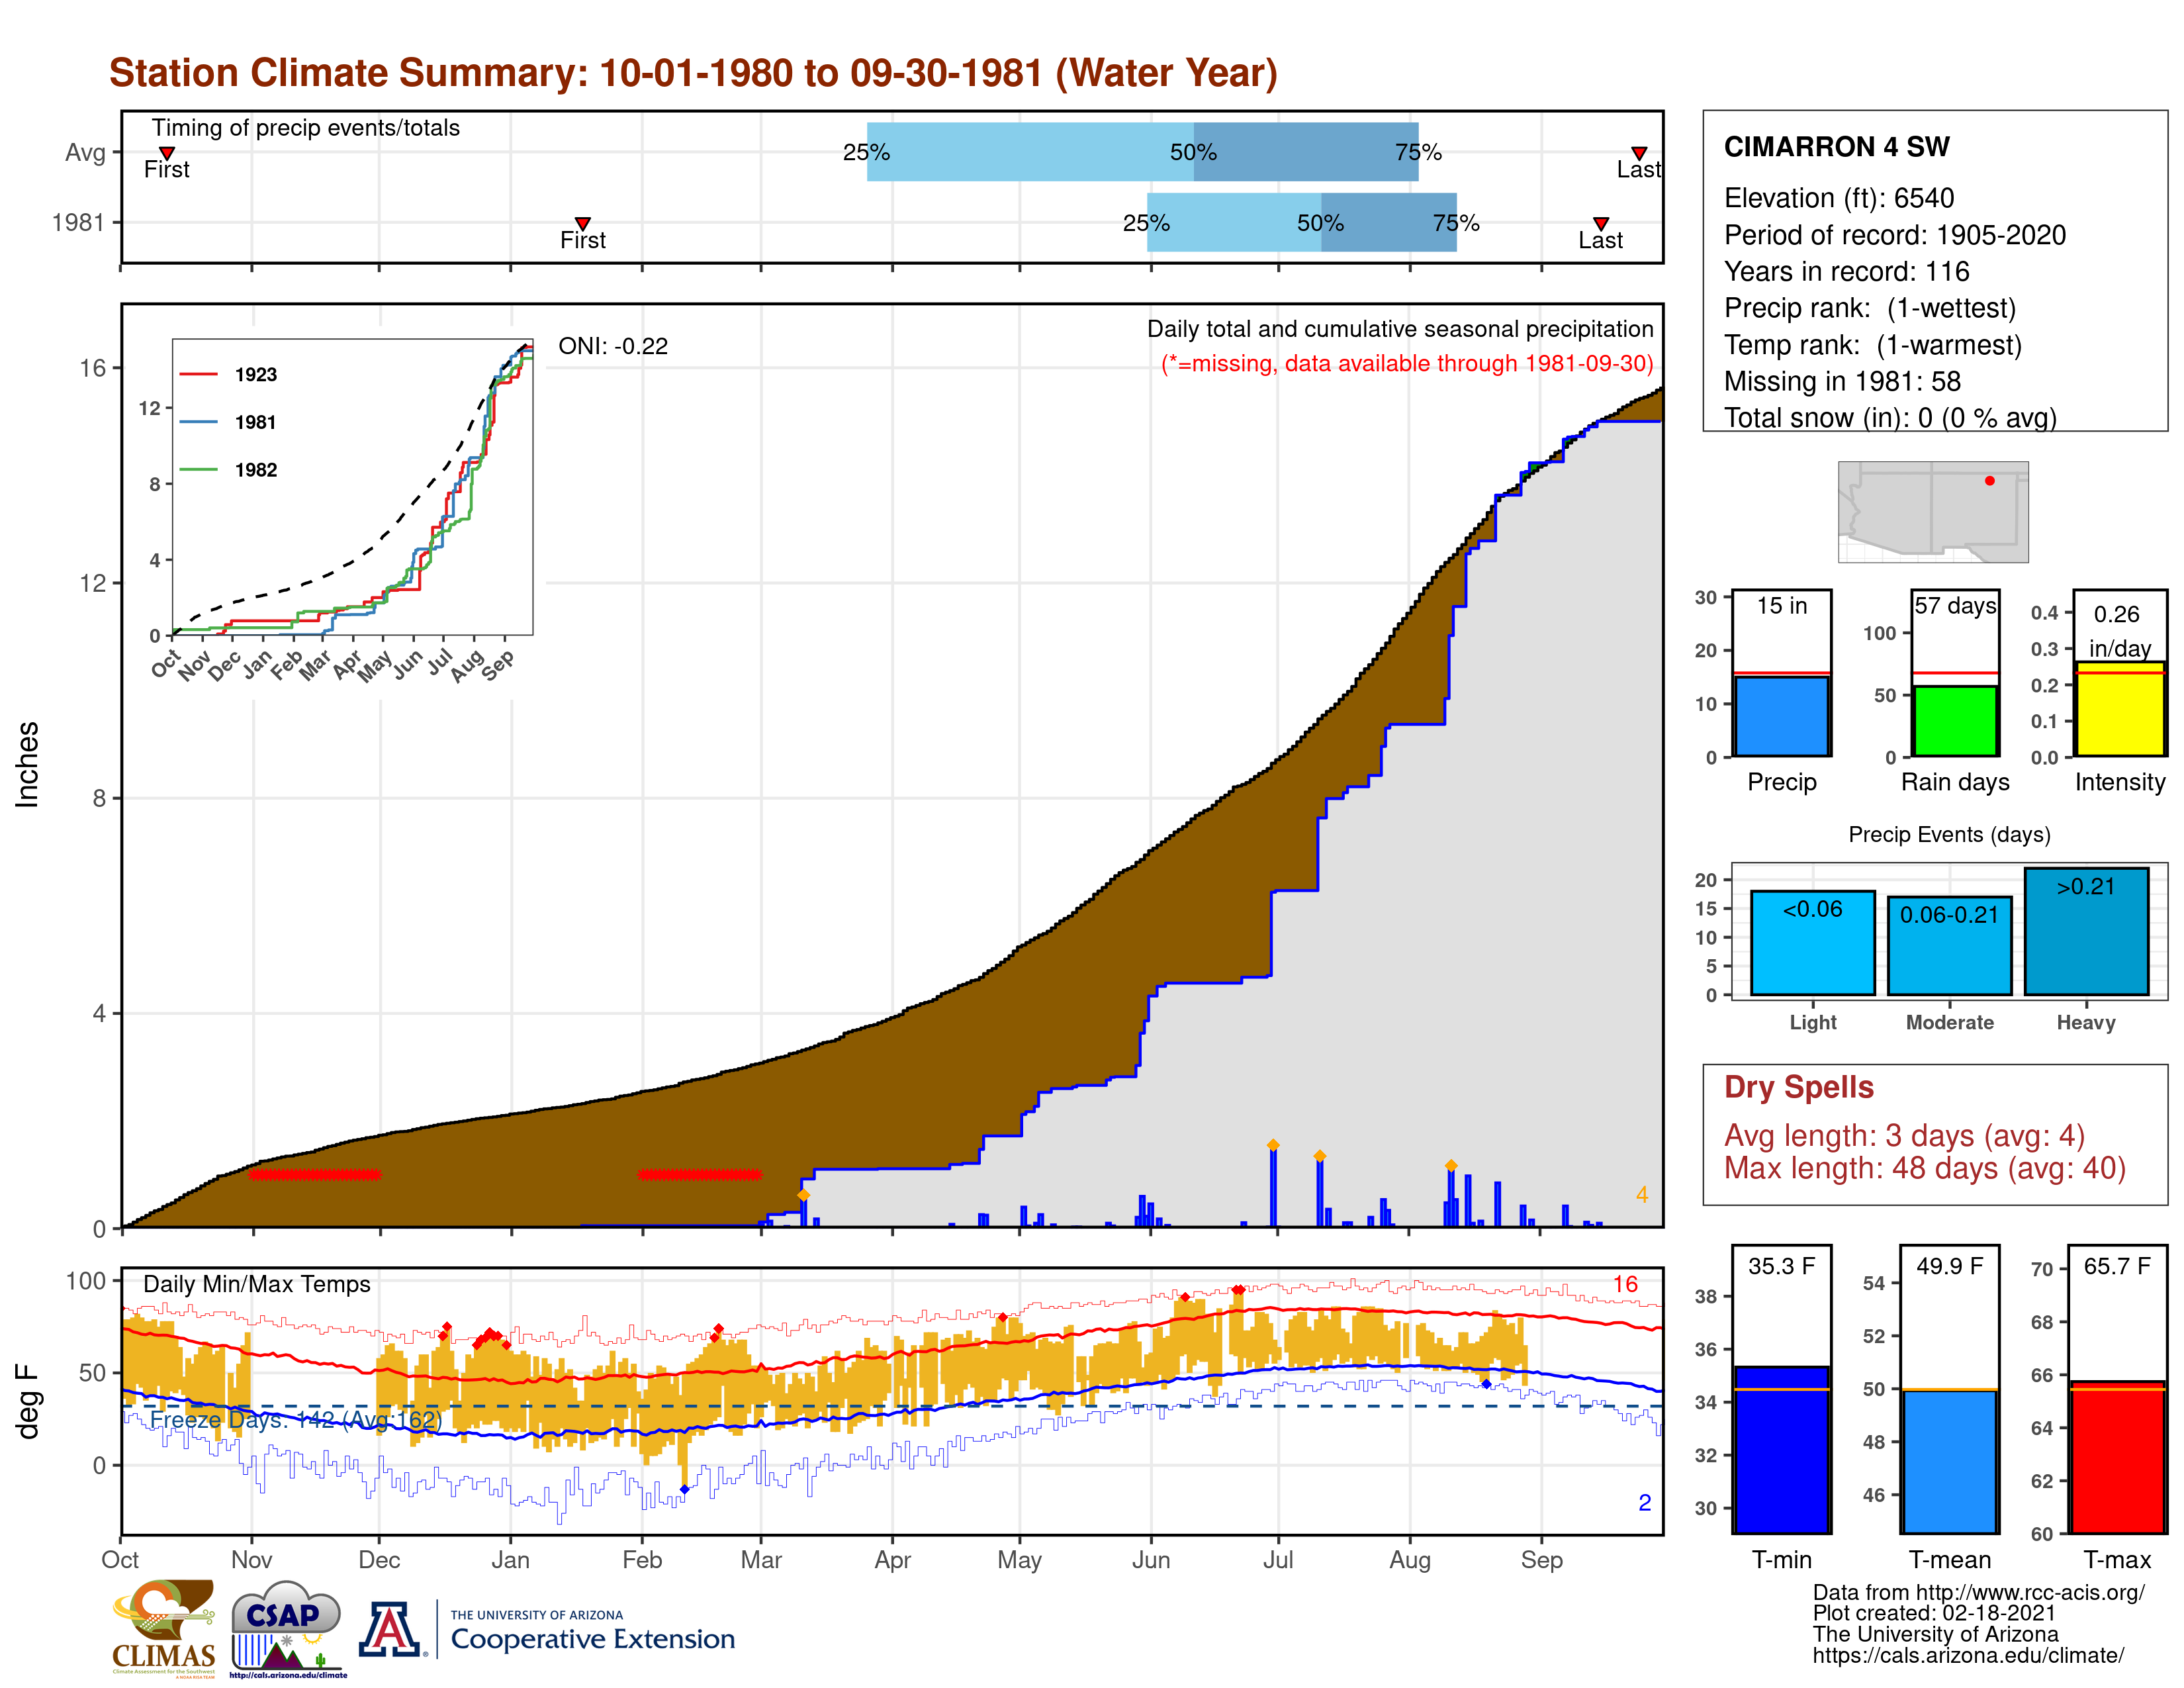Click the Dry Spells heading
Viewport: 2184px width, 1688px height.
tap(1798, 1087)
